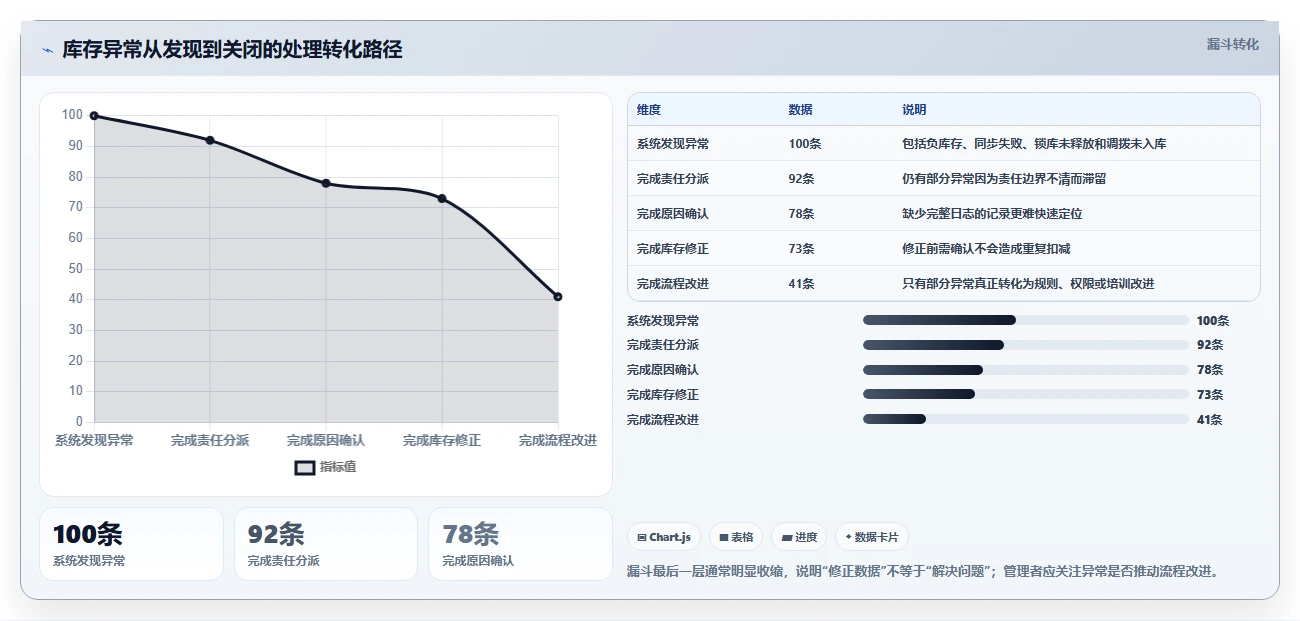Screen dimensions: 1300x621
Task: Click the 指标值 legend label
Action: click(x=338, y=468)
